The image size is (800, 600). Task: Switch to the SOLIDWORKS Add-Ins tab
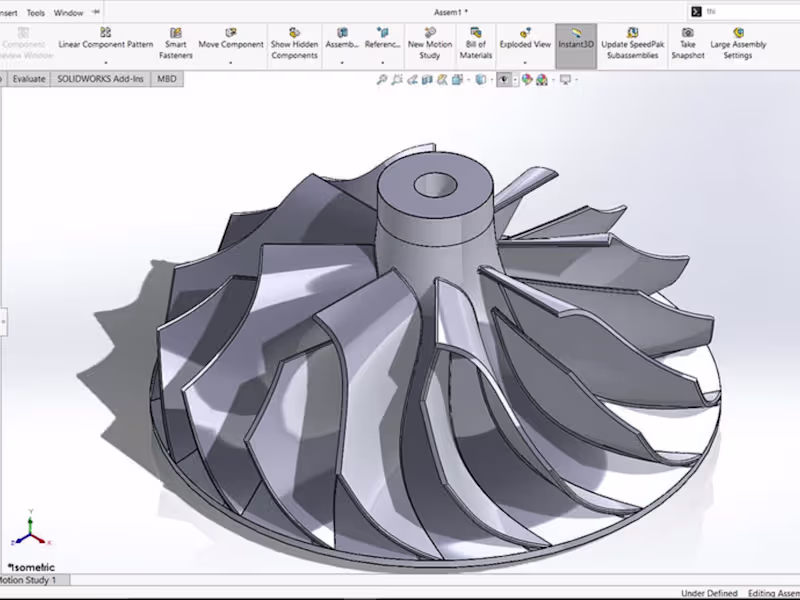pos(100,78)
